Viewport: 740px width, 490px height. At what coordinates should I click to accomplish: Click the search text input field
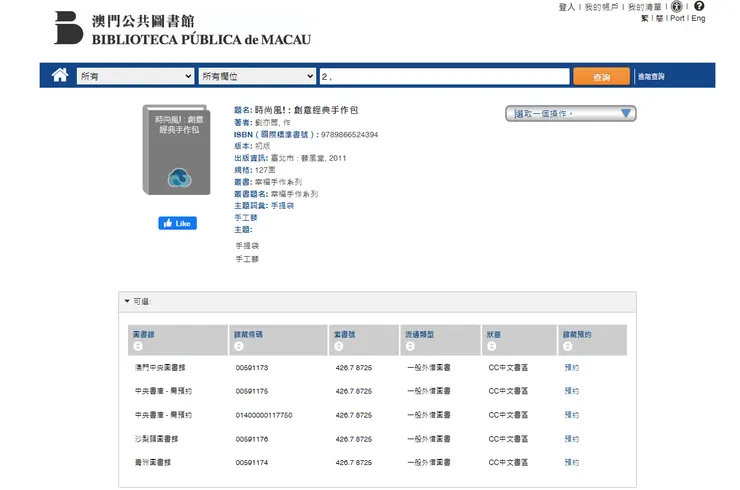445,76
